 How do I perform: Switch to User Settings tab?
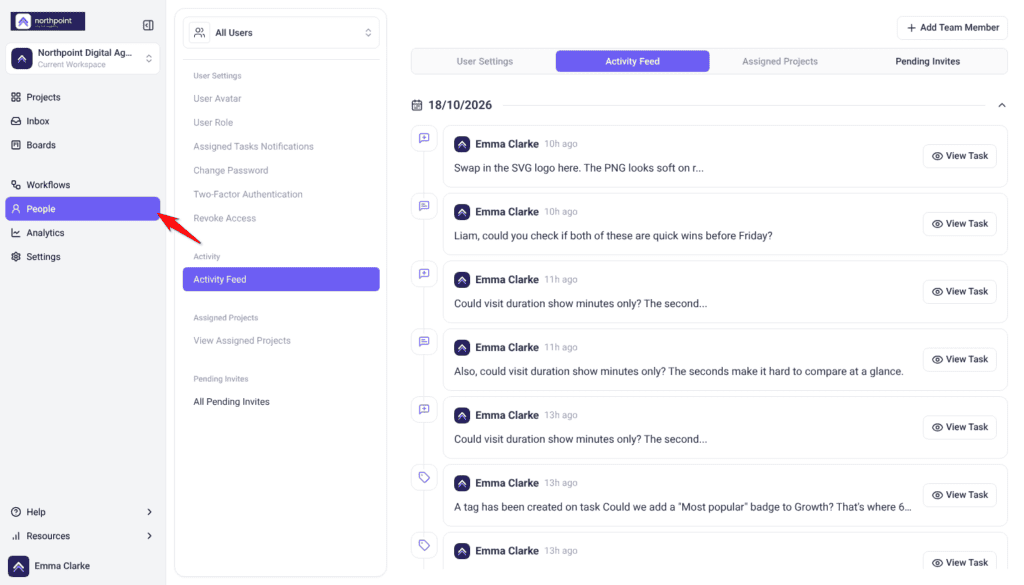485,61
